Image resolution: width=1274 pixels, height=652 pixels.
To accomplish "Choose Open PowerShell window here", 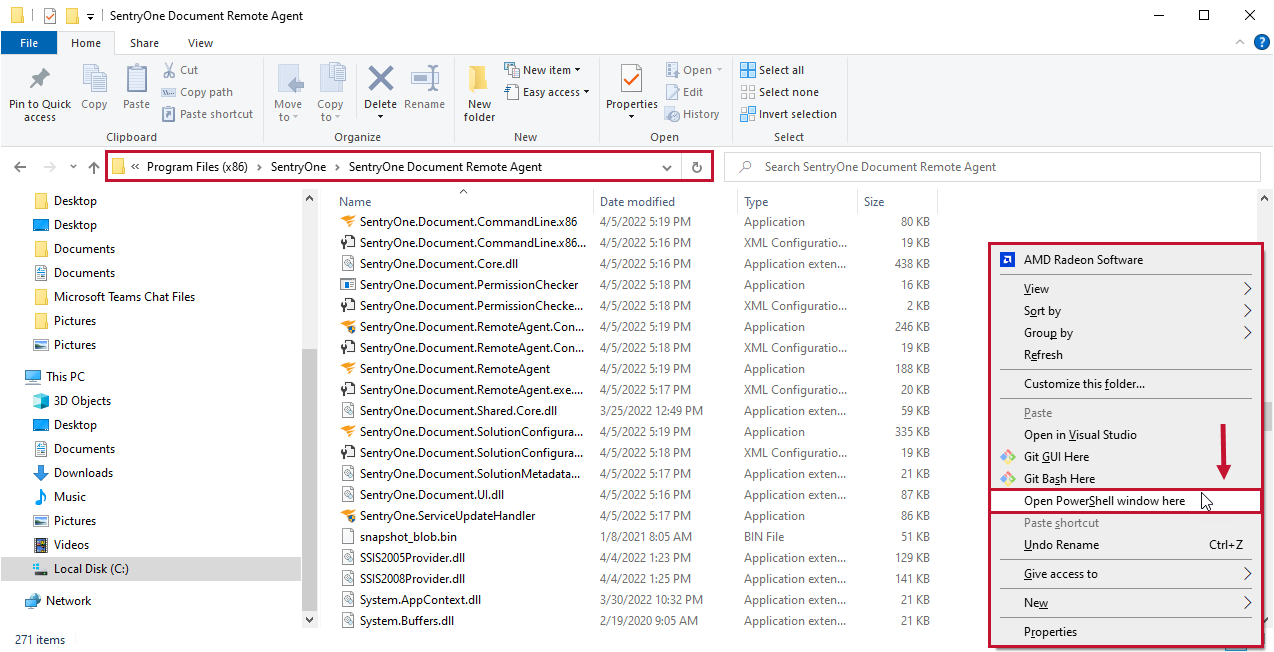I will pyautogui.click(x=1124, y=501).
